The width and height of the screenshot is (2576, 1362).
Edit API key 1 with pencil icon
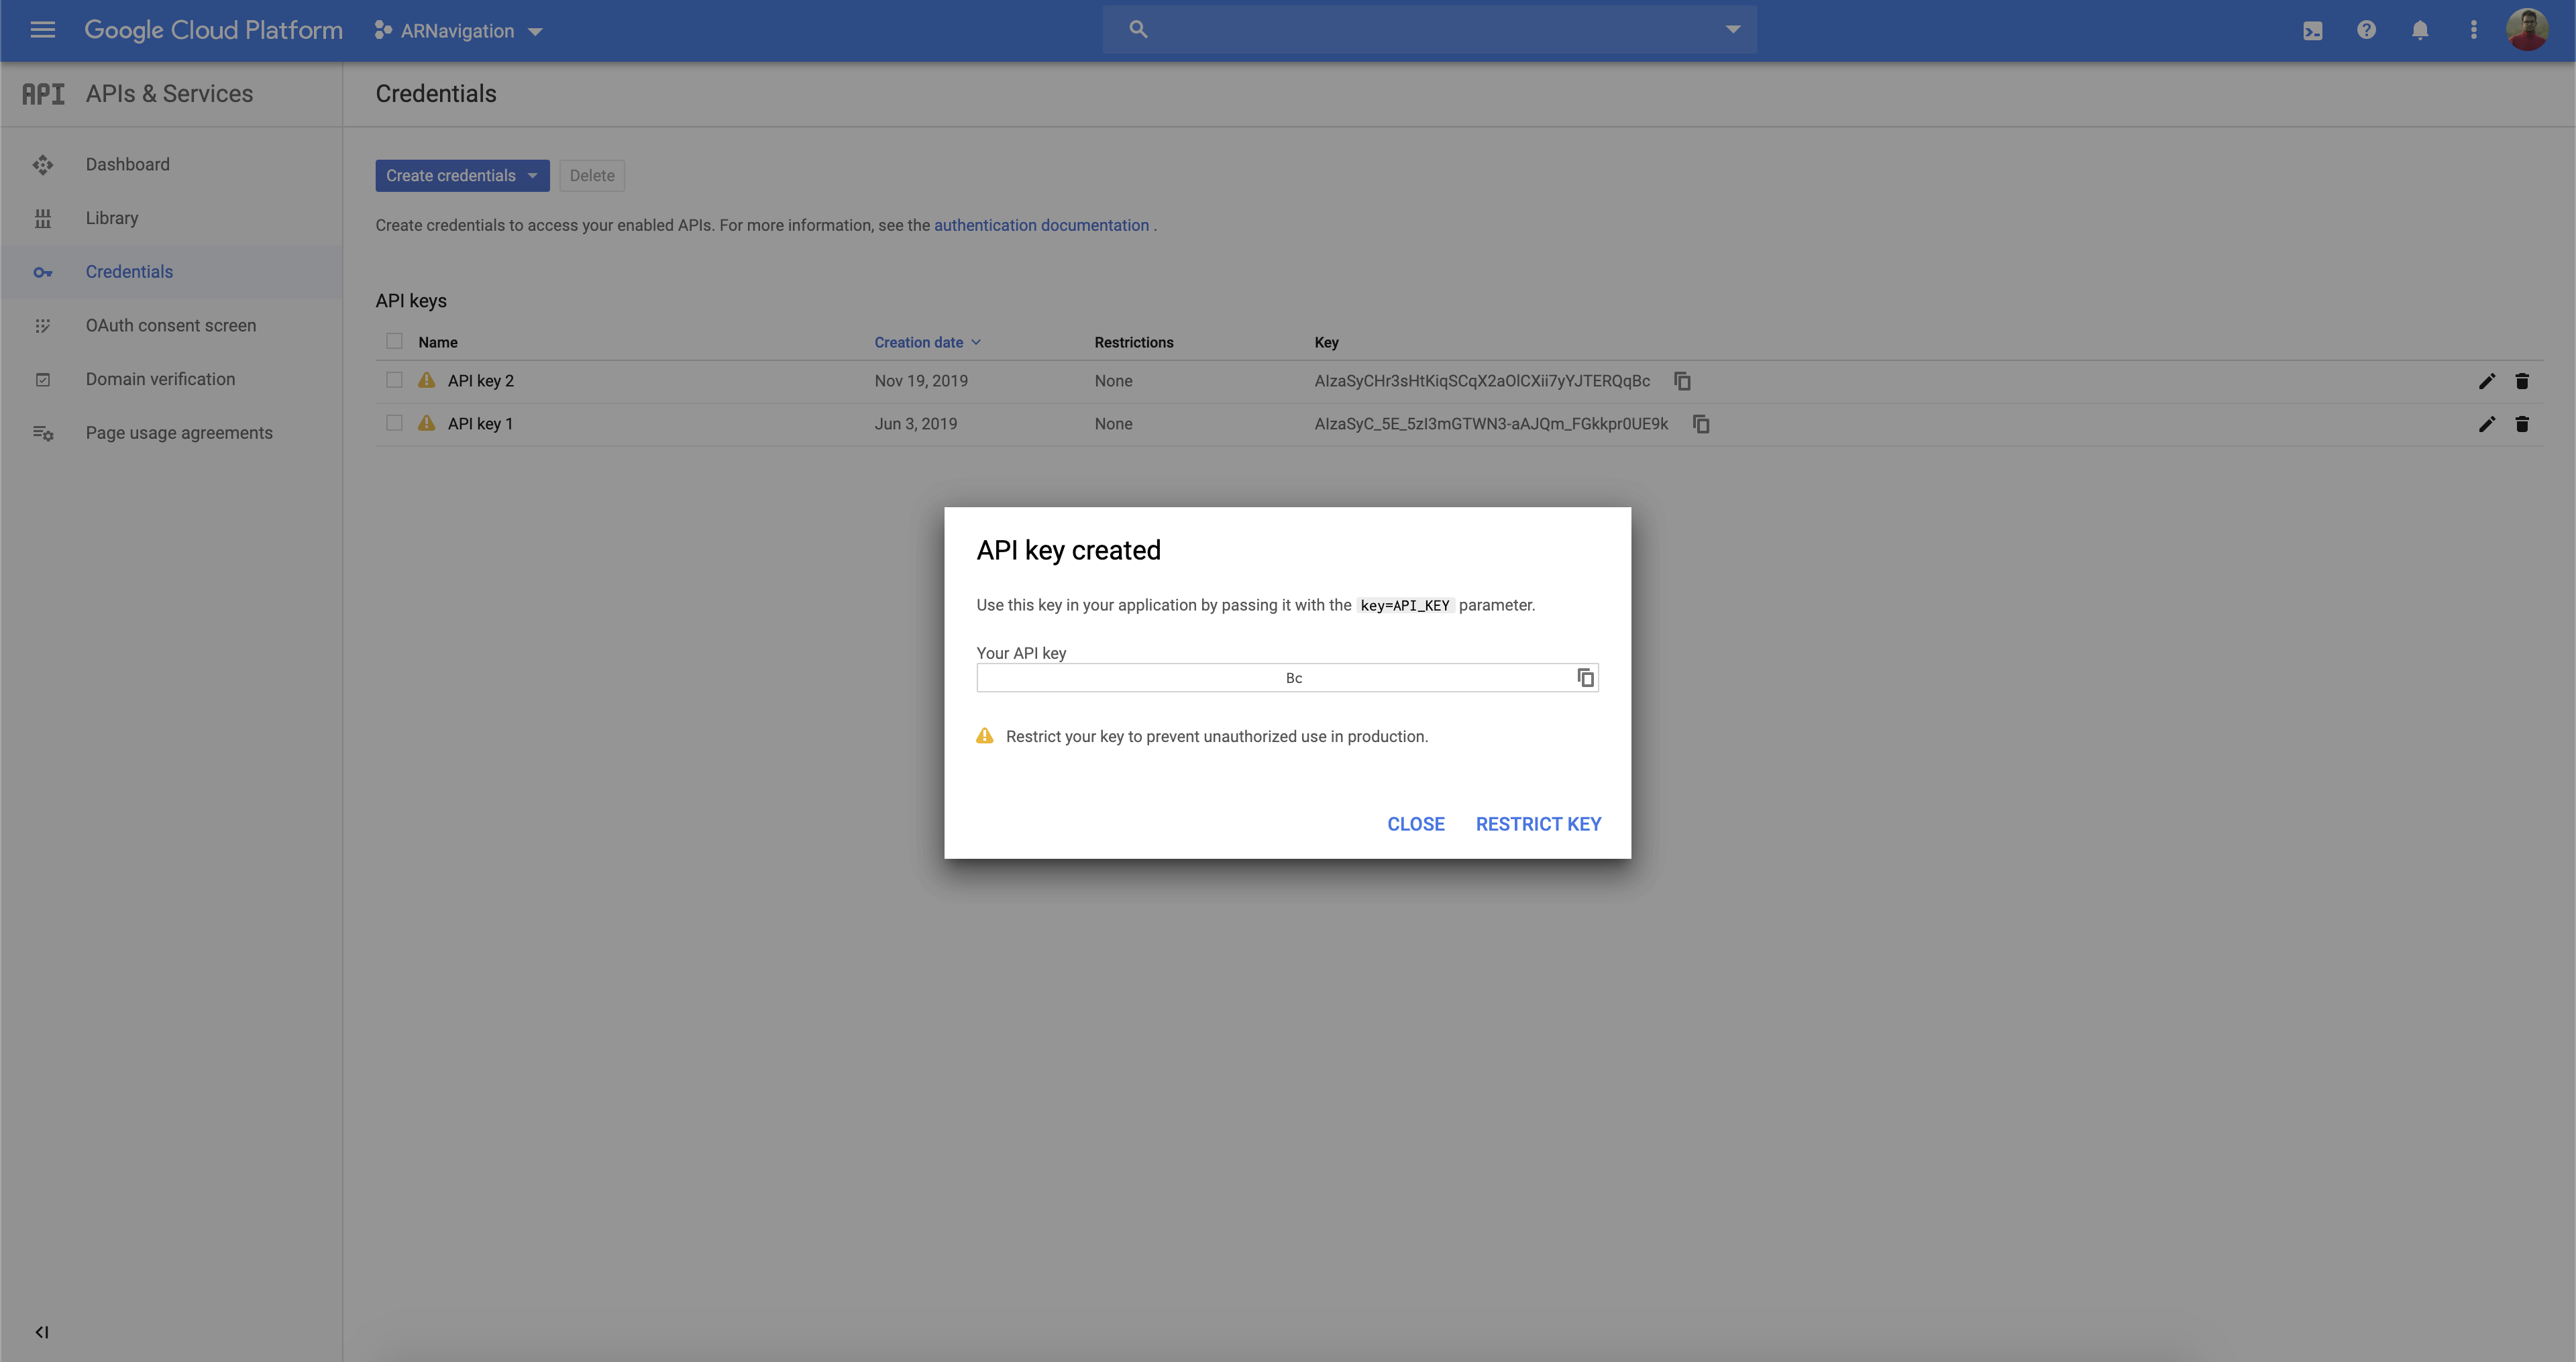2487,424
